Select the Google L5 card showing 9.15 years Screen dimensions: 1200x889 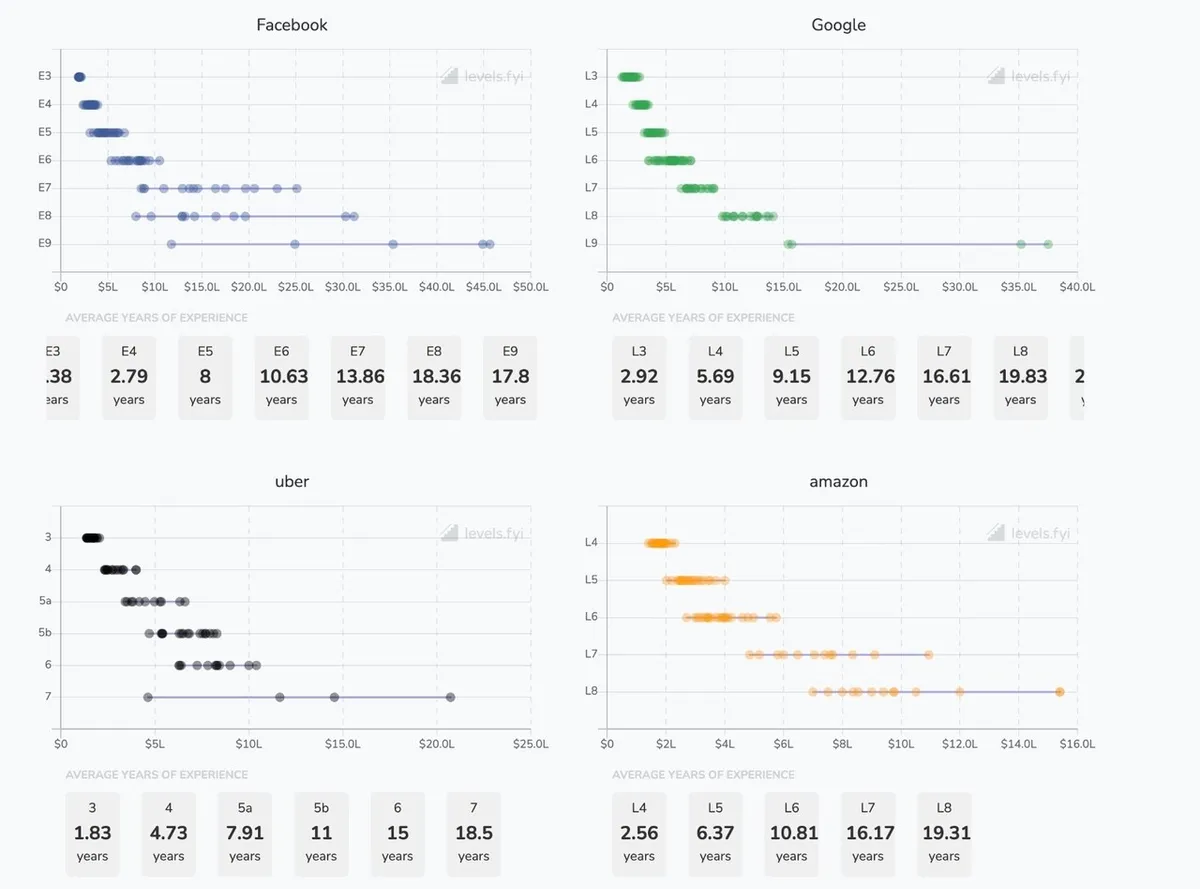point(791,377)
